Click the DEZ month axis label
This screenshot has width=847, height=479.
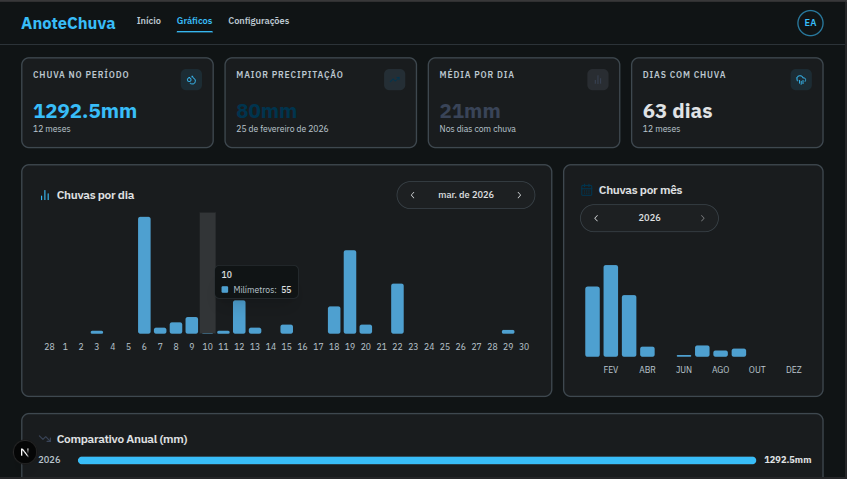point(794,369)
